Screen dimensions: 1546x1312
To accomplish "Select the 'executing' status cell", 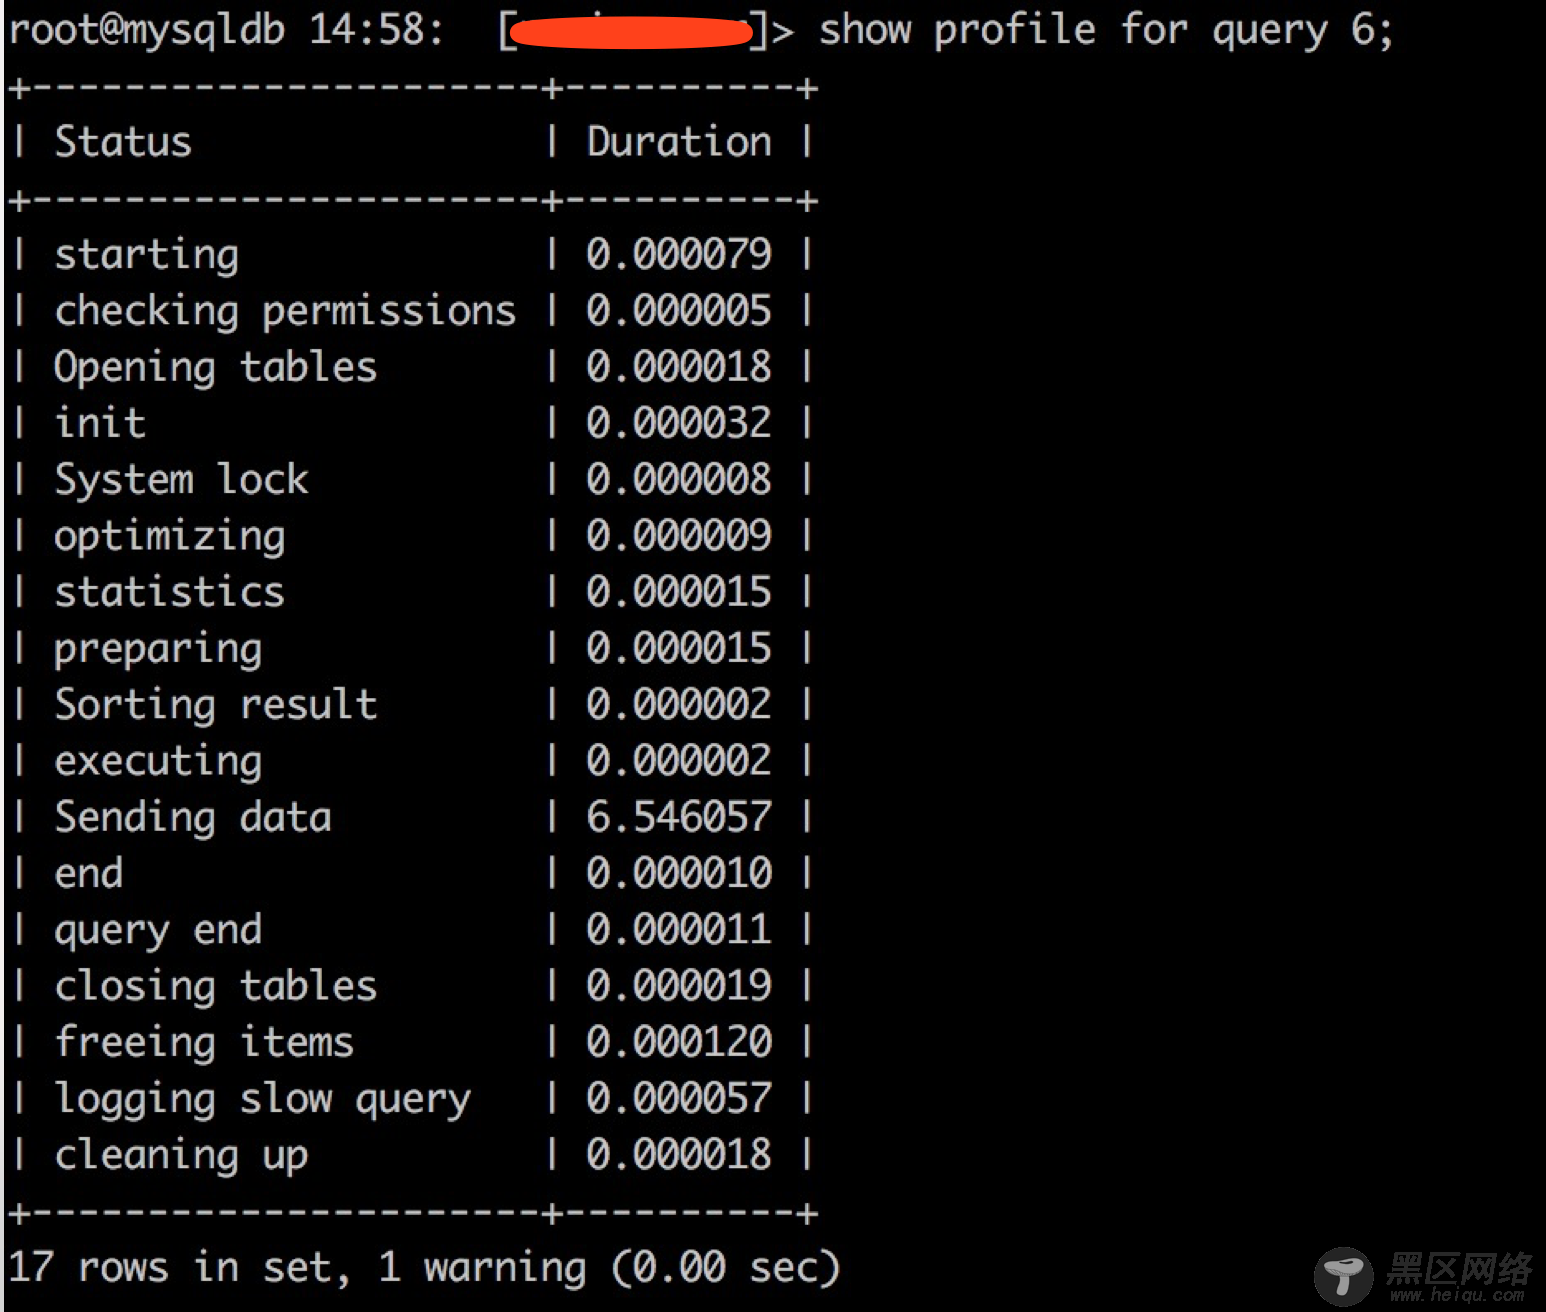I will pyautogui.click(x=158, y=761).
